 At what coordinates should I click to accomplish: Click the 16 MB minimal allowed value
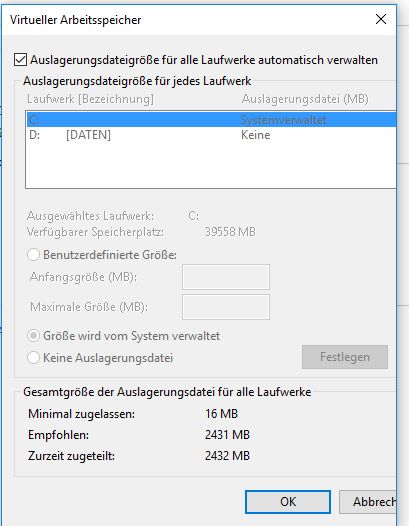pos(221,414)
